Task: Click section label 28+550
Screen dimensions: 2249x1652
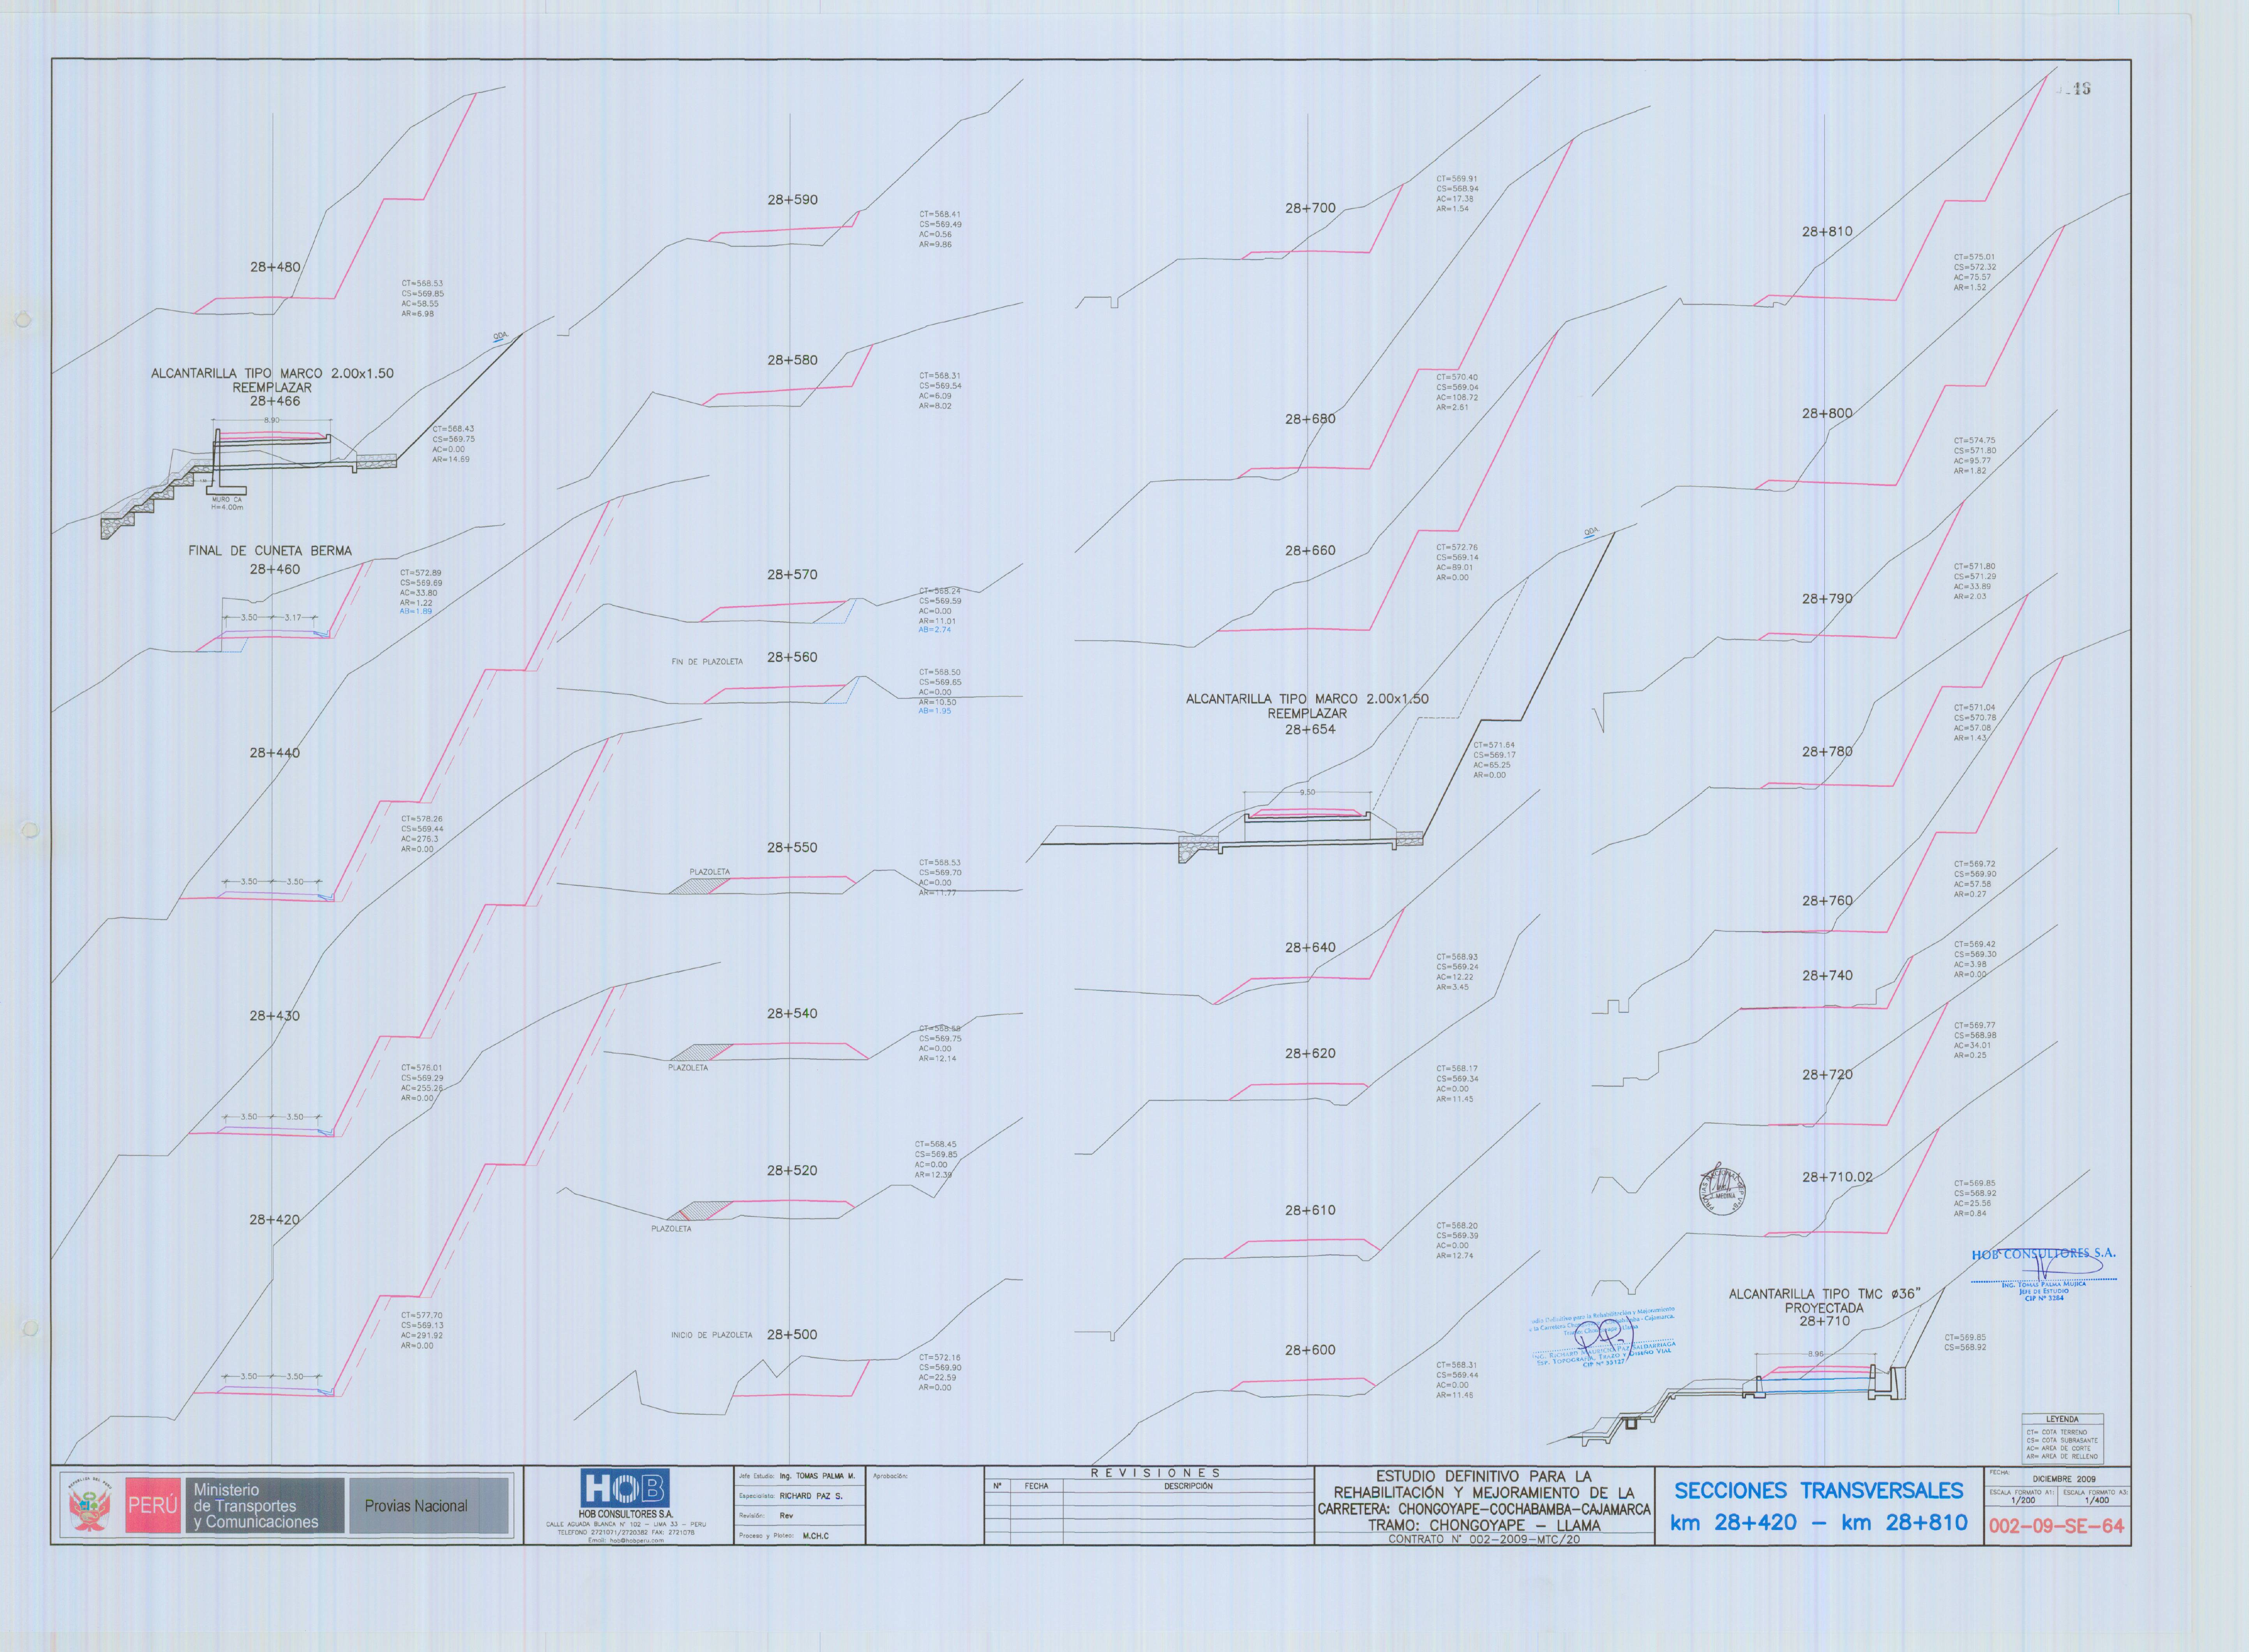Action: click(x=792, y=848)
